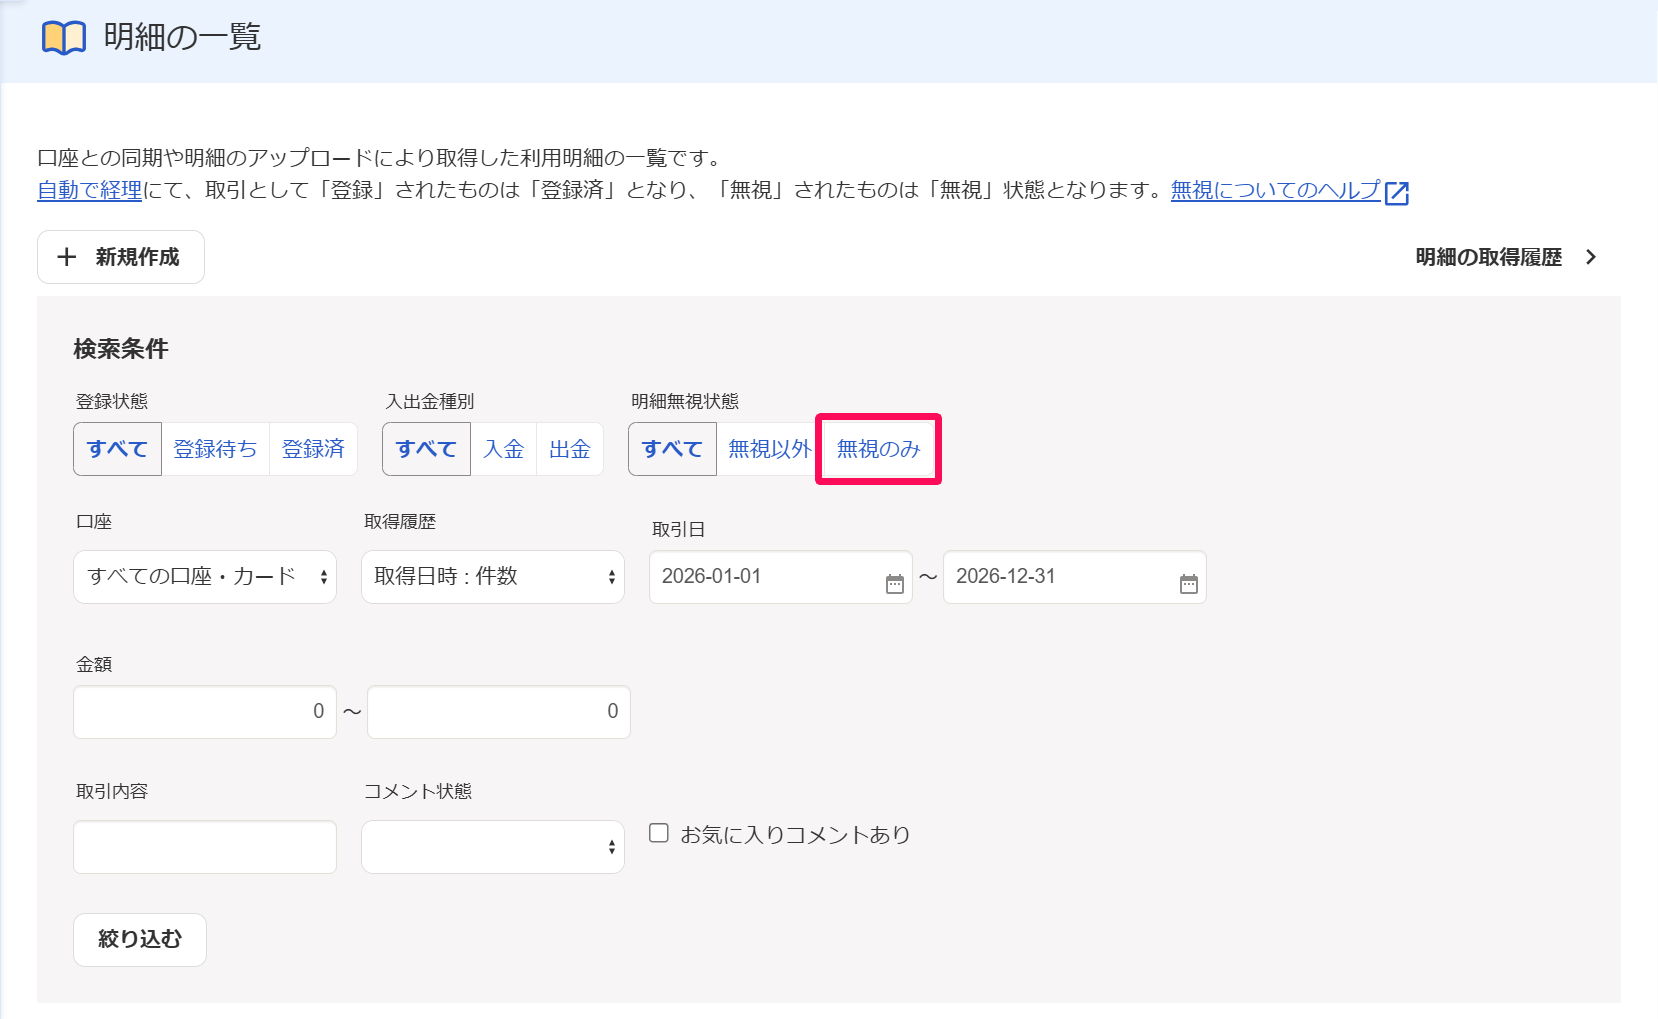Click the end date field 2026-12-31
Screen dimensions: 1658x1019
[x=1075, y=577]
